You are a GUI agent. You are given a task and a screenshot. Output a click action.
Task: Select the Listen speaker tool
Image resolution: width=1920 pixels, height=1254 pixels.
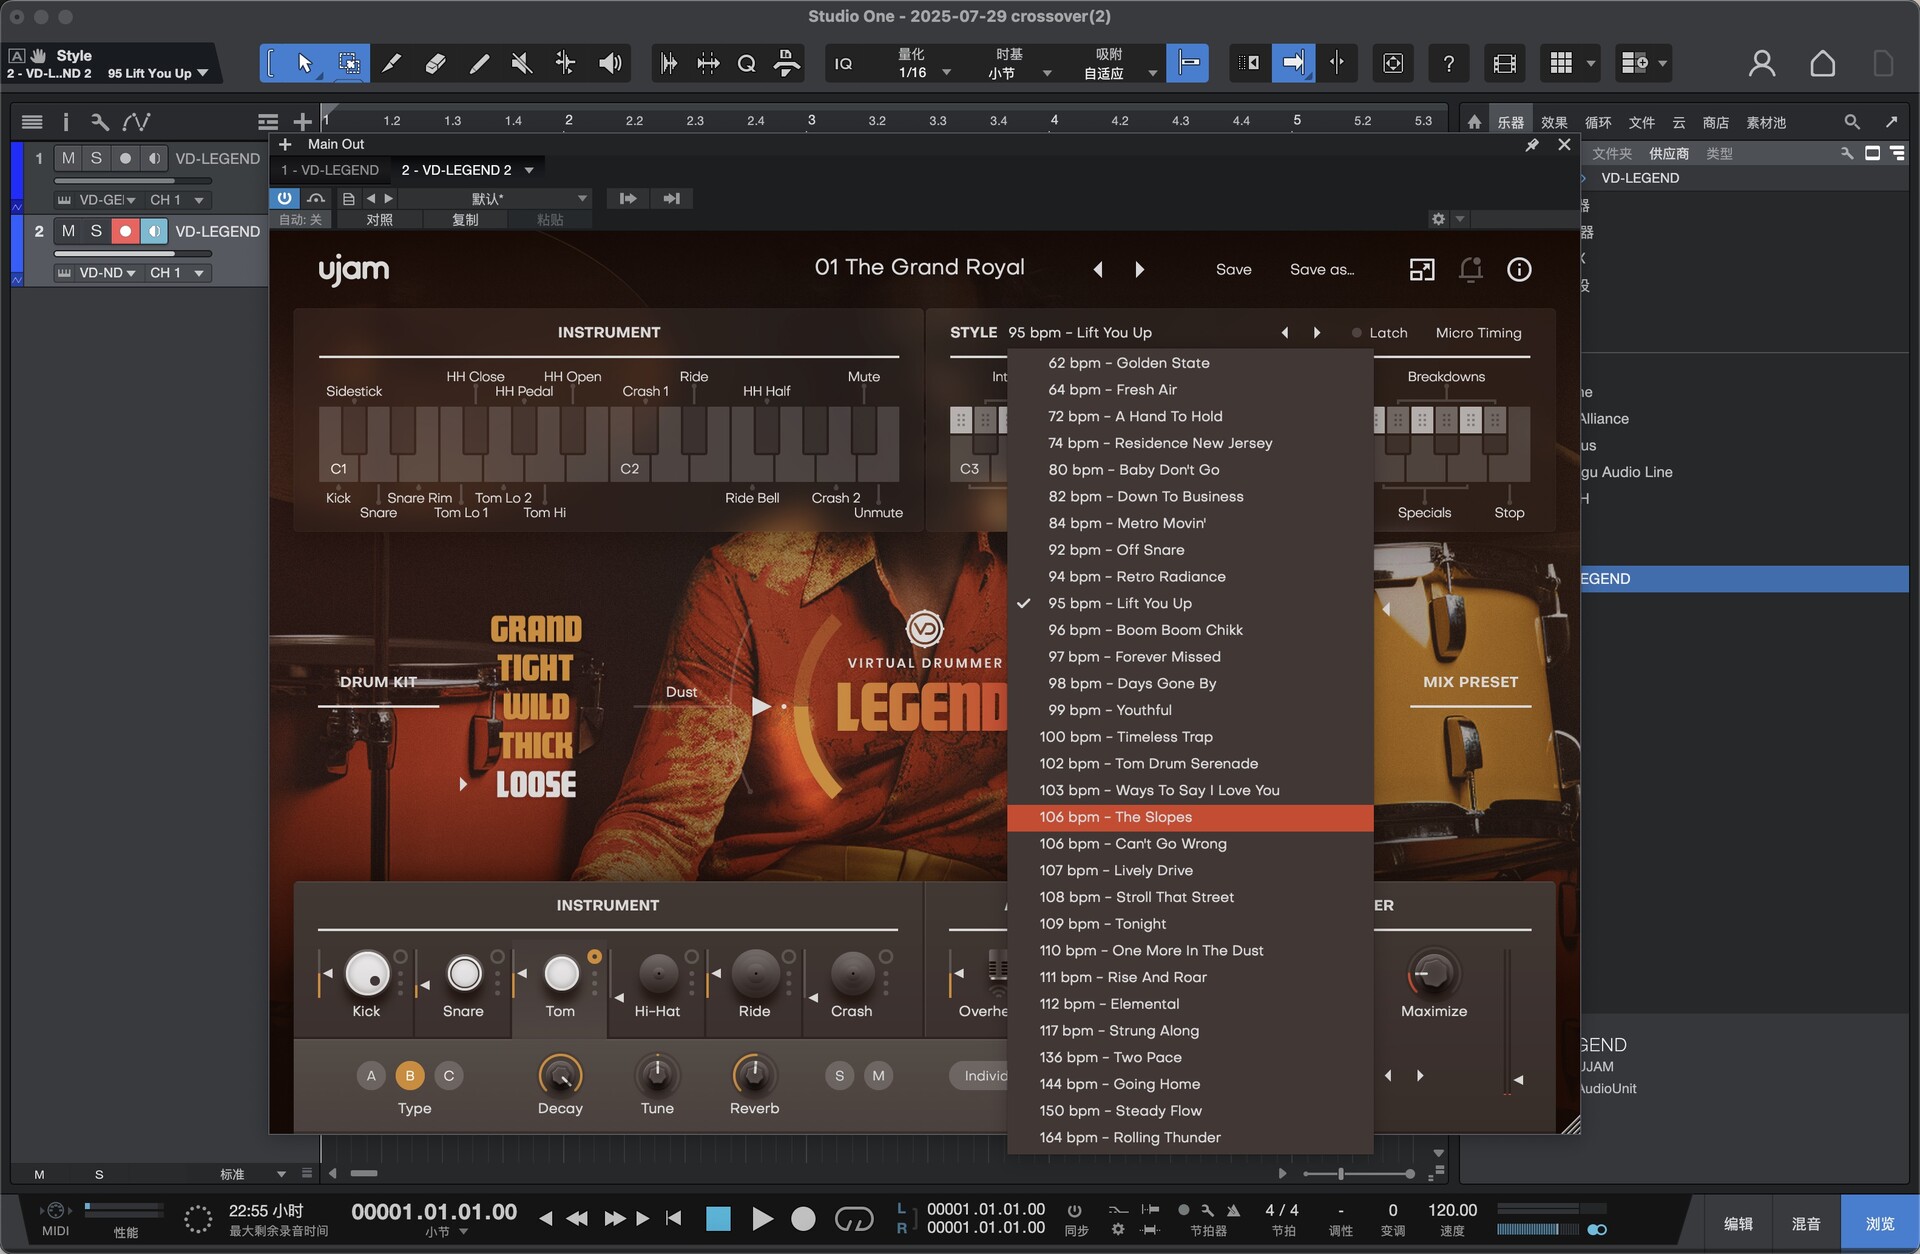tap(610, 63)
